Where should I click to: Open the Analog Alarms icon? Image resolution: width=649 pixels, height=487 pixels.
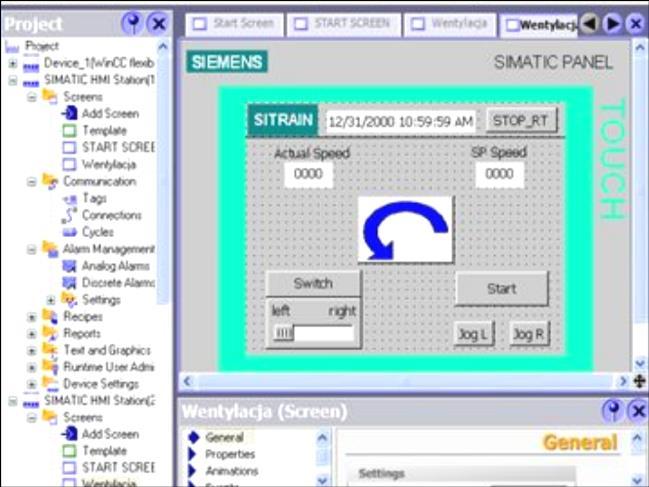[69, 266]
